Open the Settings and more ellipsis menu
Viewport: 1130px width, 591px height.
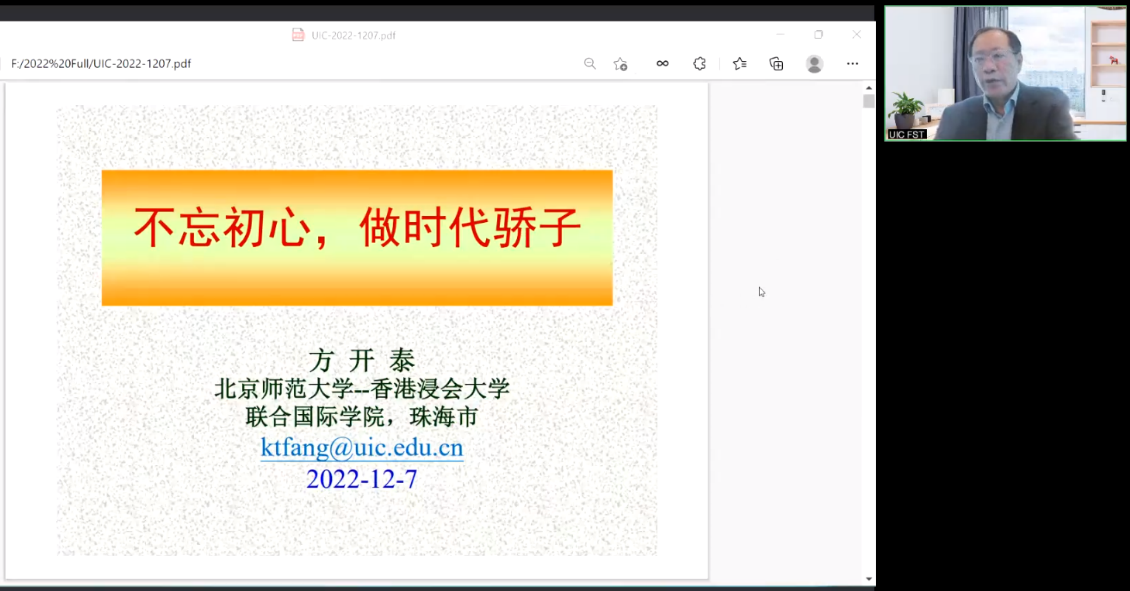tap(852, 64)
